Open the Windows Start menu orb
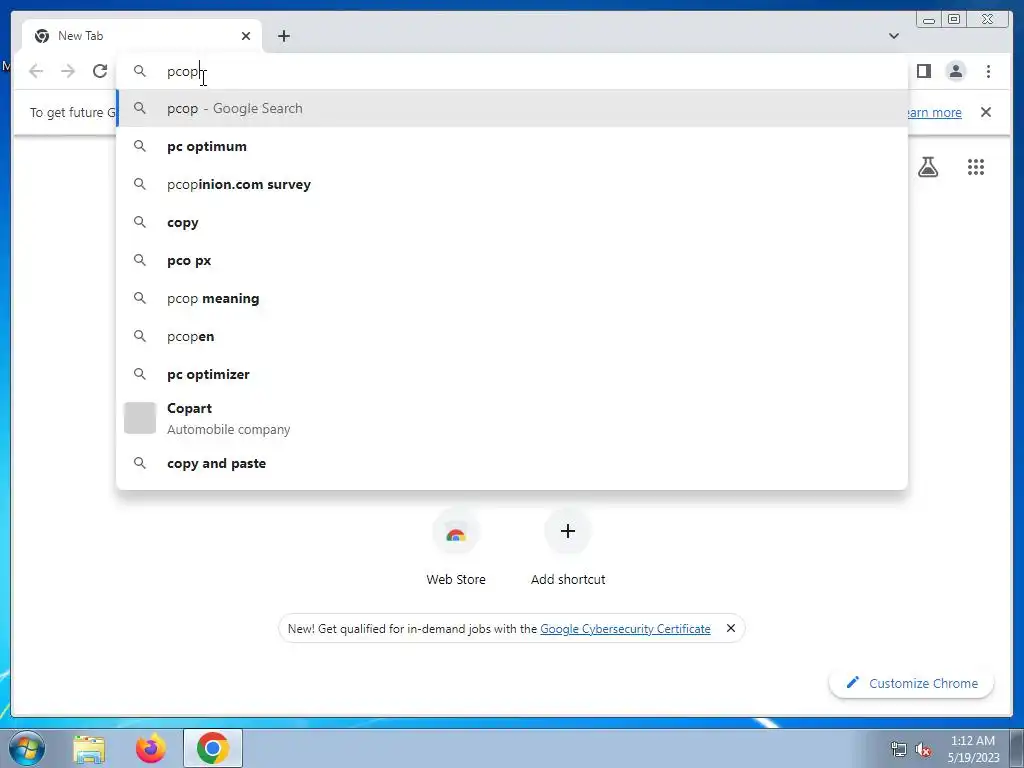 point(27,748)
